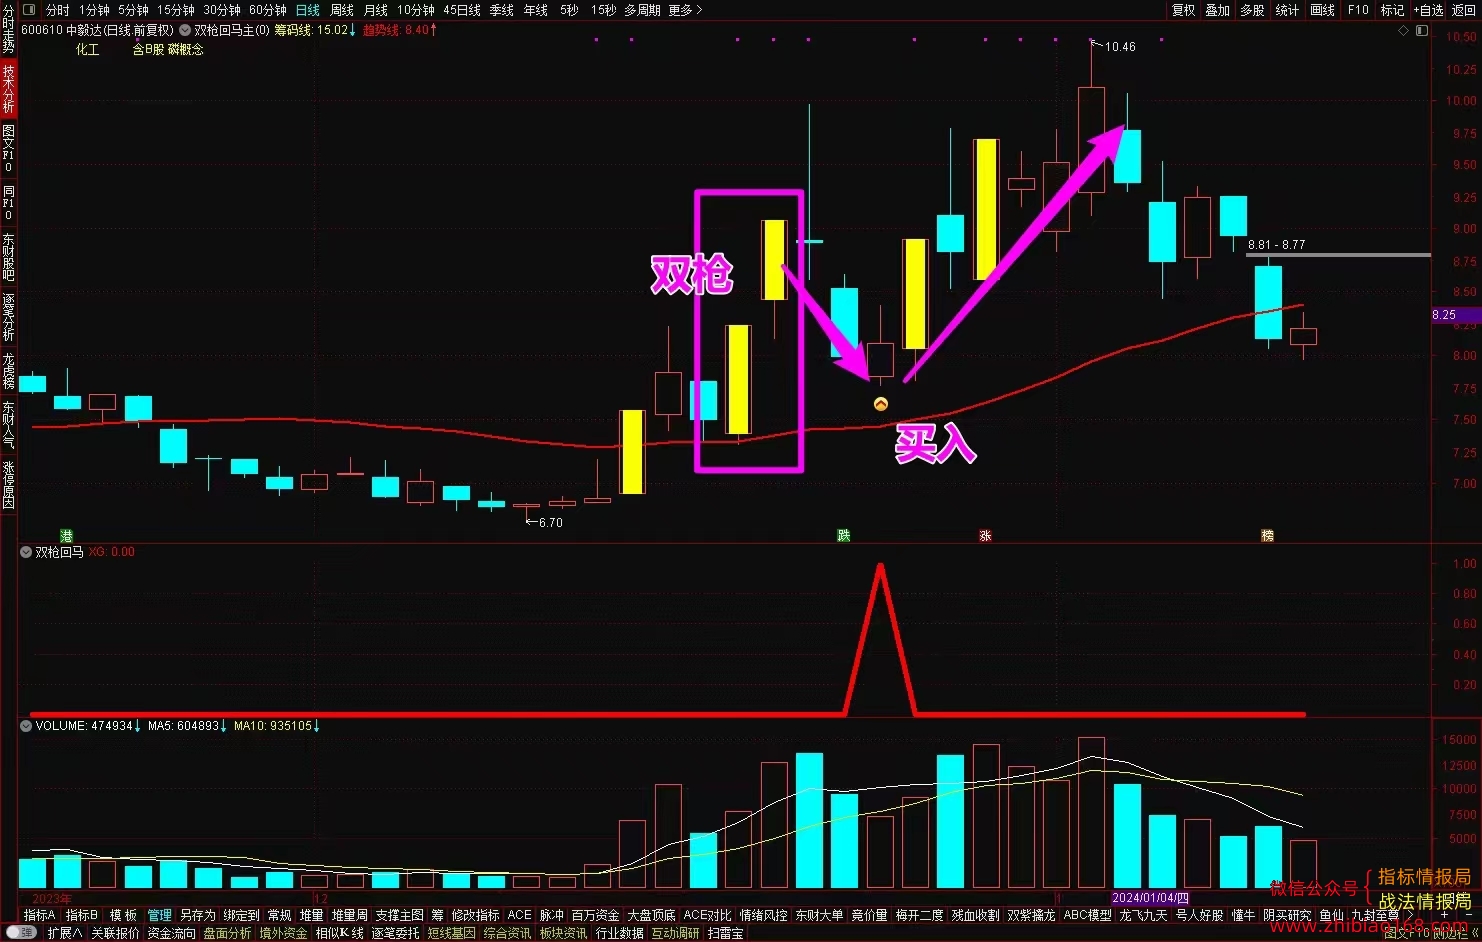This screenshot has width=1482, height=942.
Task: Click 复权 in top-right toolbar
Action: pos(1183,10)
